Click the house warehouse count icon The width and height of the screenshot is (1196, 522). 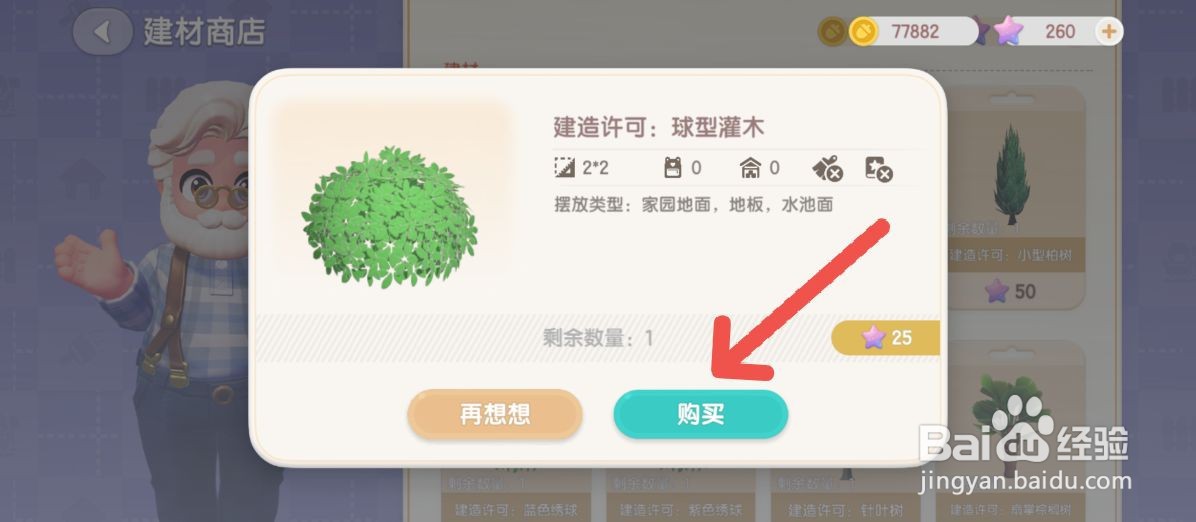[x=751, y=168]
